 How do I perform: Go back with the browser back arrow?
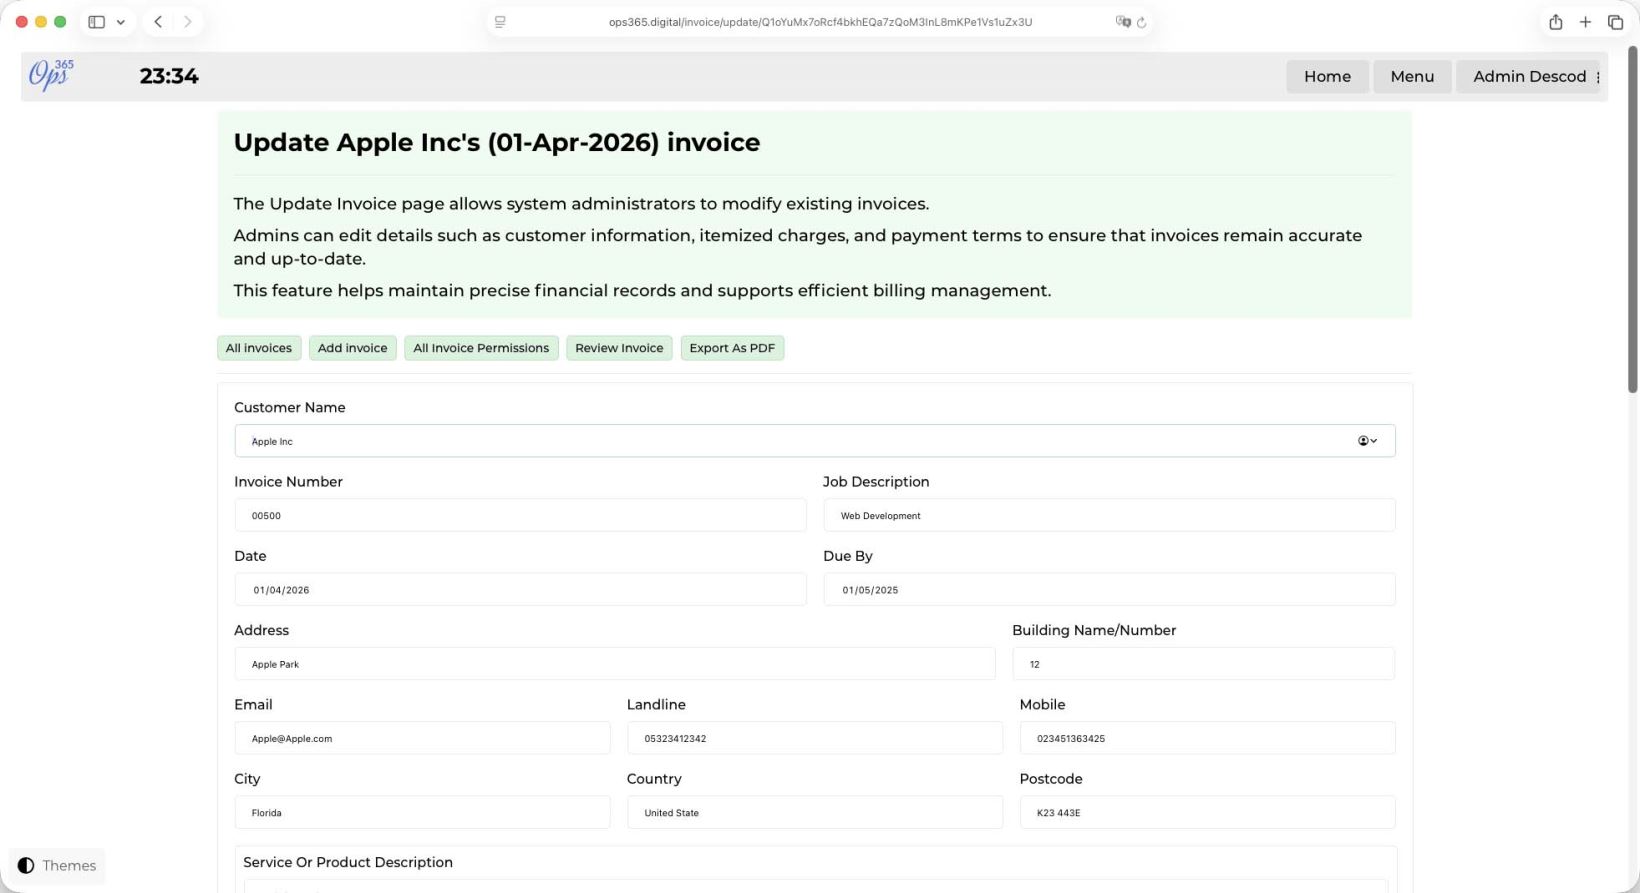click(158, 22)
